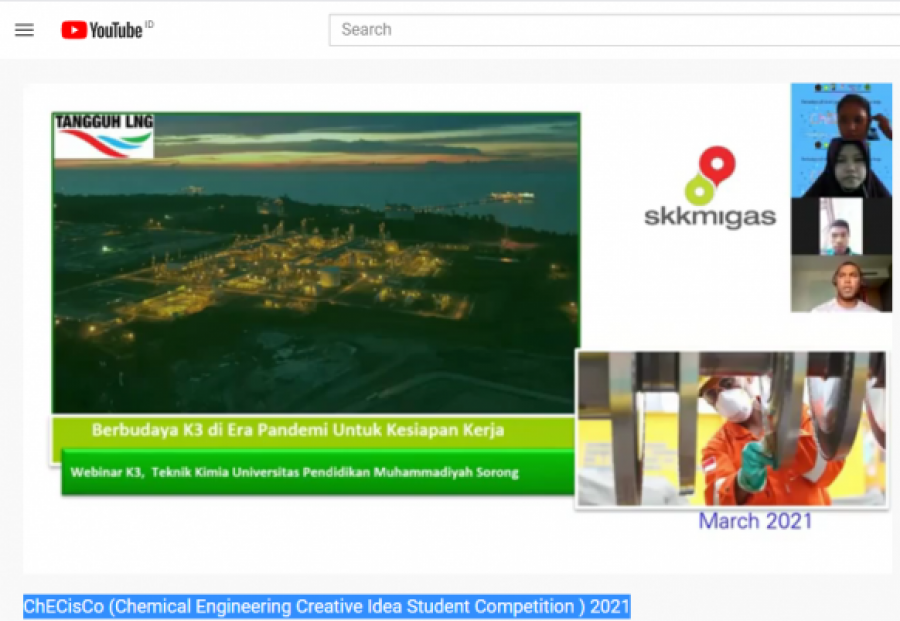
Task: Click the ID country code superscript
Action: (x=149, y=24)
